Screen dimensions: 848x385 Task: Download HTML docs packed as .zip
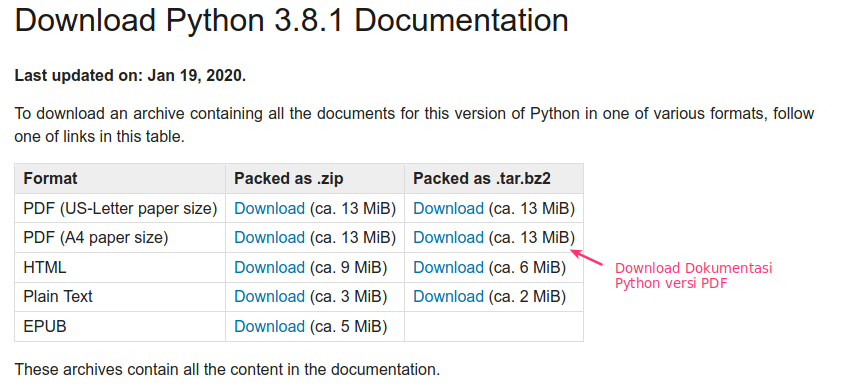pos(269,267)
